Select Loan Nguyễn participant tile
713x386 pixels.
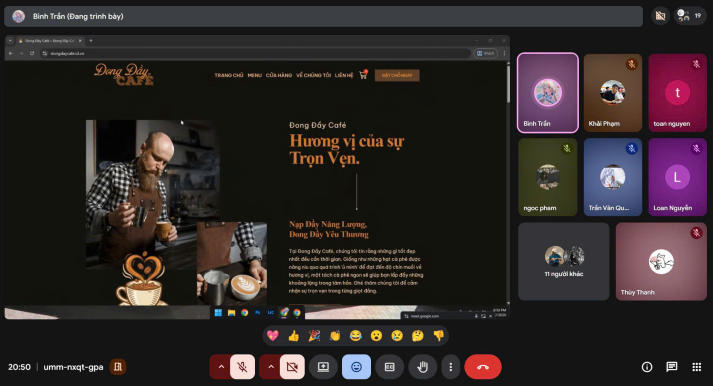[678, 177]
